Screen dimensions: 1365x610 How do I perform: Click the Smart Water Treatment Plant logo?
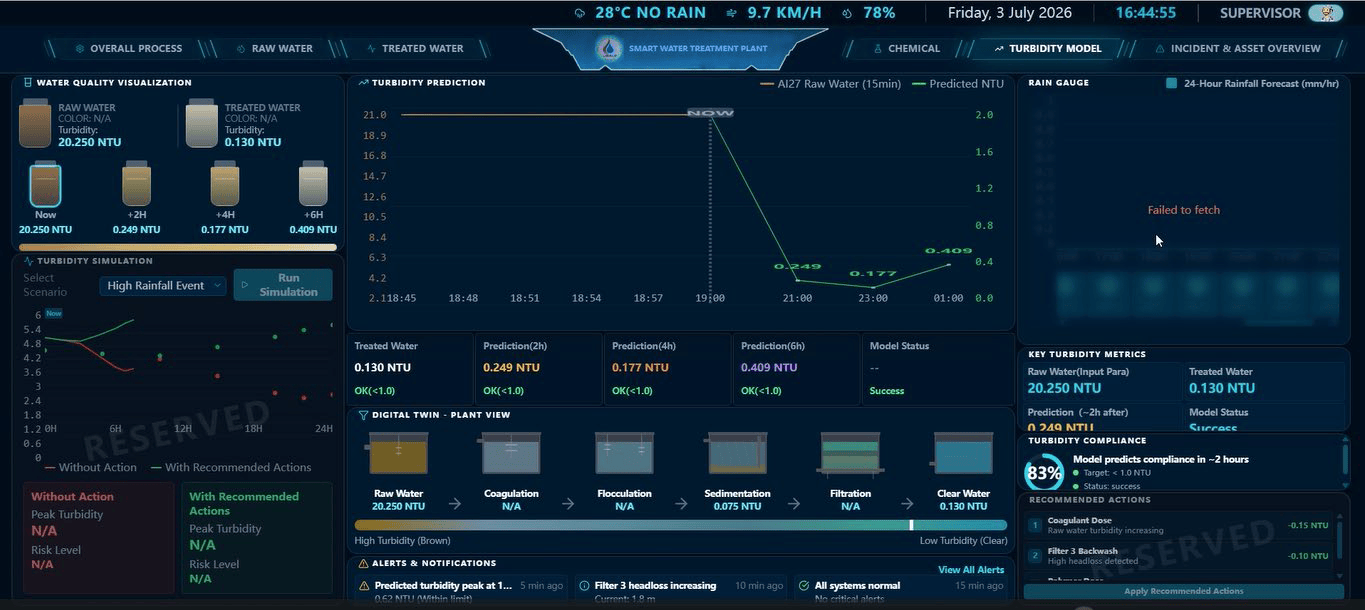(x=609, y=47)
